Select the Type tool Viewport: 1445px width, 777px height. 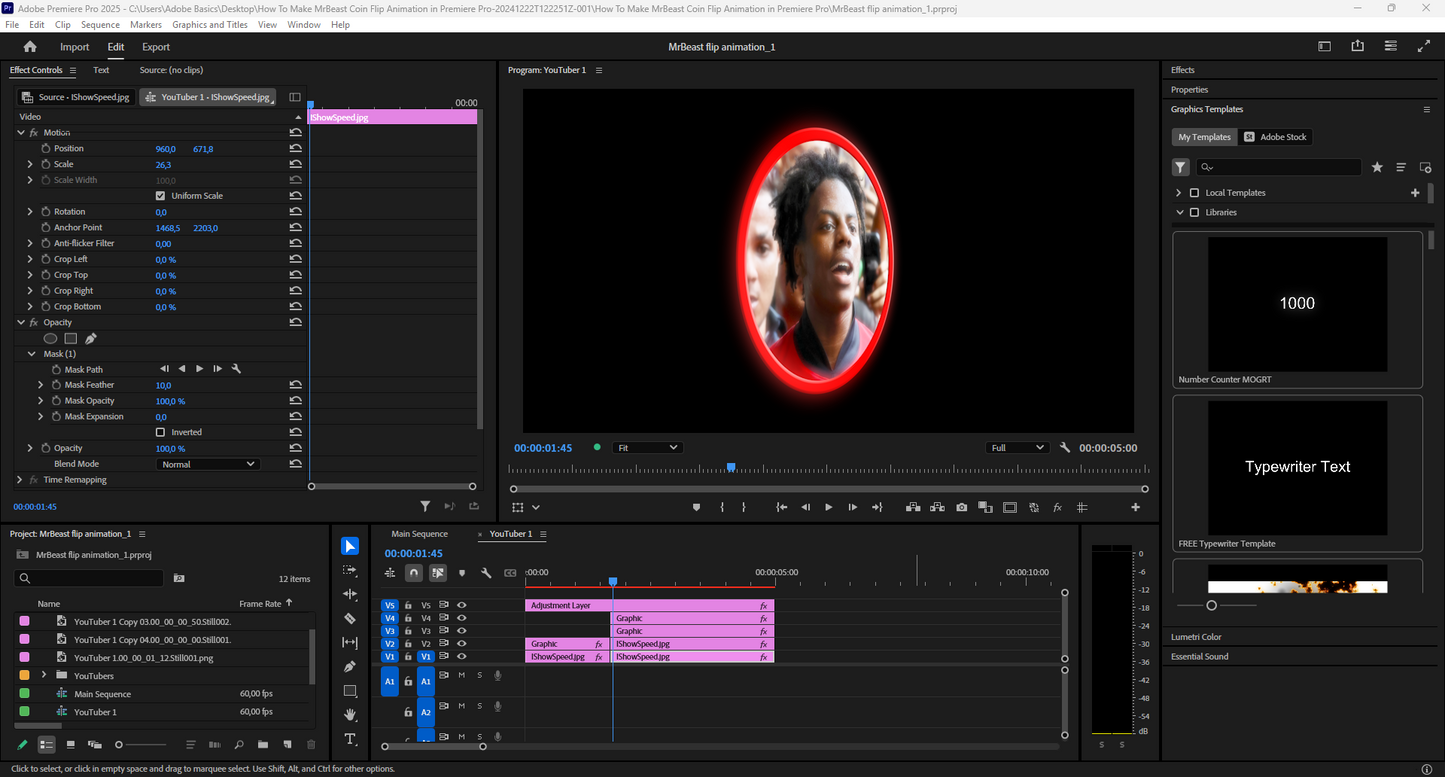(x=350, y=739)
